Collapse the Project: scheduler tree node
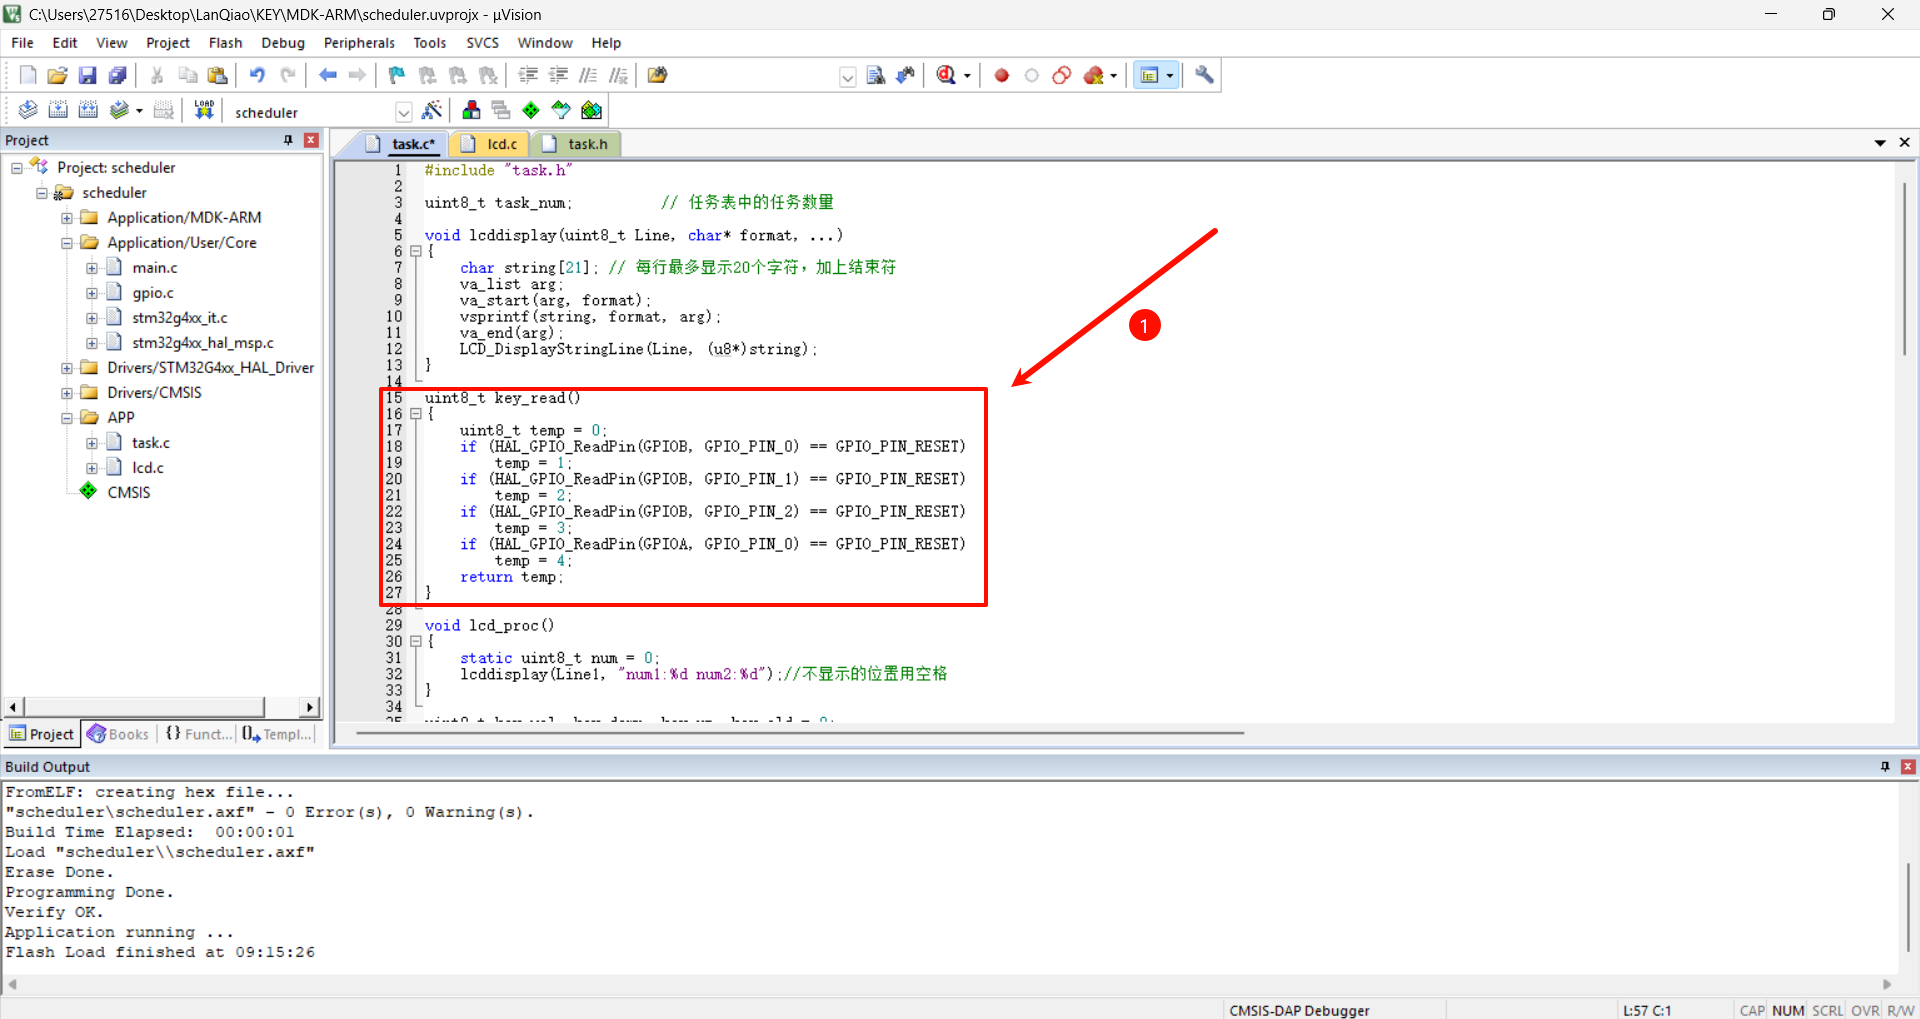 tap(17, 168)
